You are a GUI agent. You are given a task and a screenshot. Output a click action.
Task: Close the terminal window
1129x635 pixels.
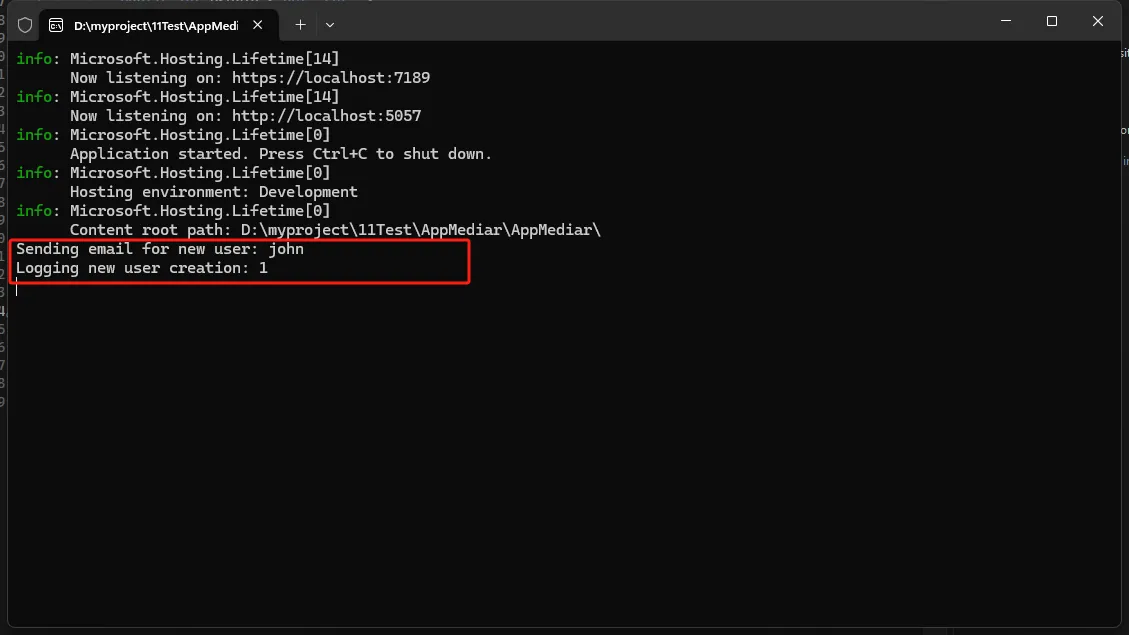[1098, 21]
